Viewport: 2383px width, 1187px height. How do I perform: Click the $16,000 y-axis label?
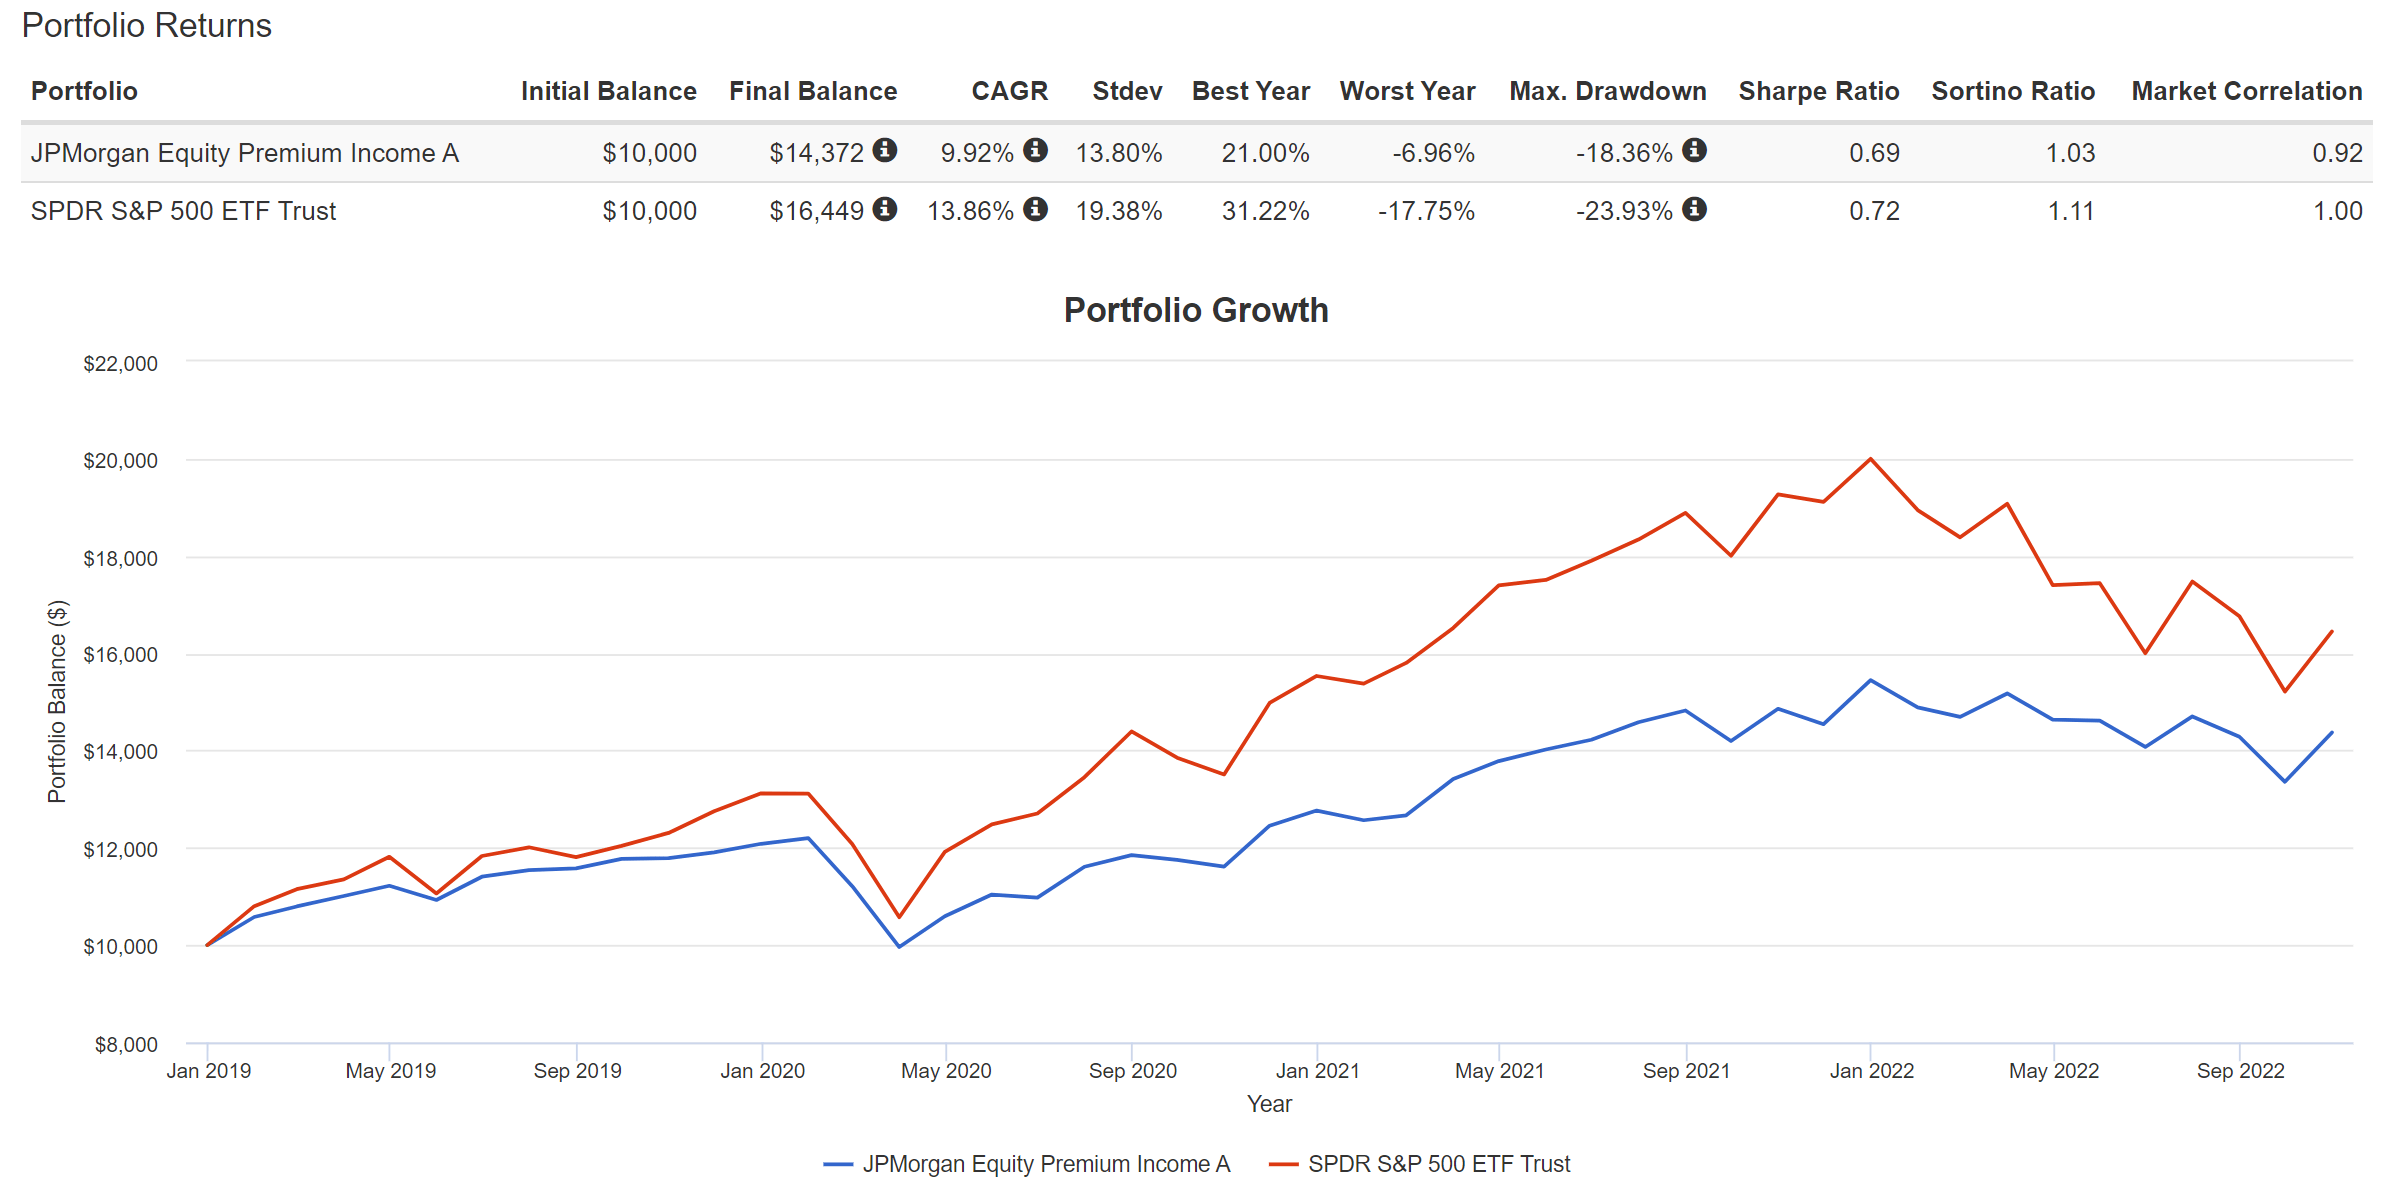coord(120,655)
